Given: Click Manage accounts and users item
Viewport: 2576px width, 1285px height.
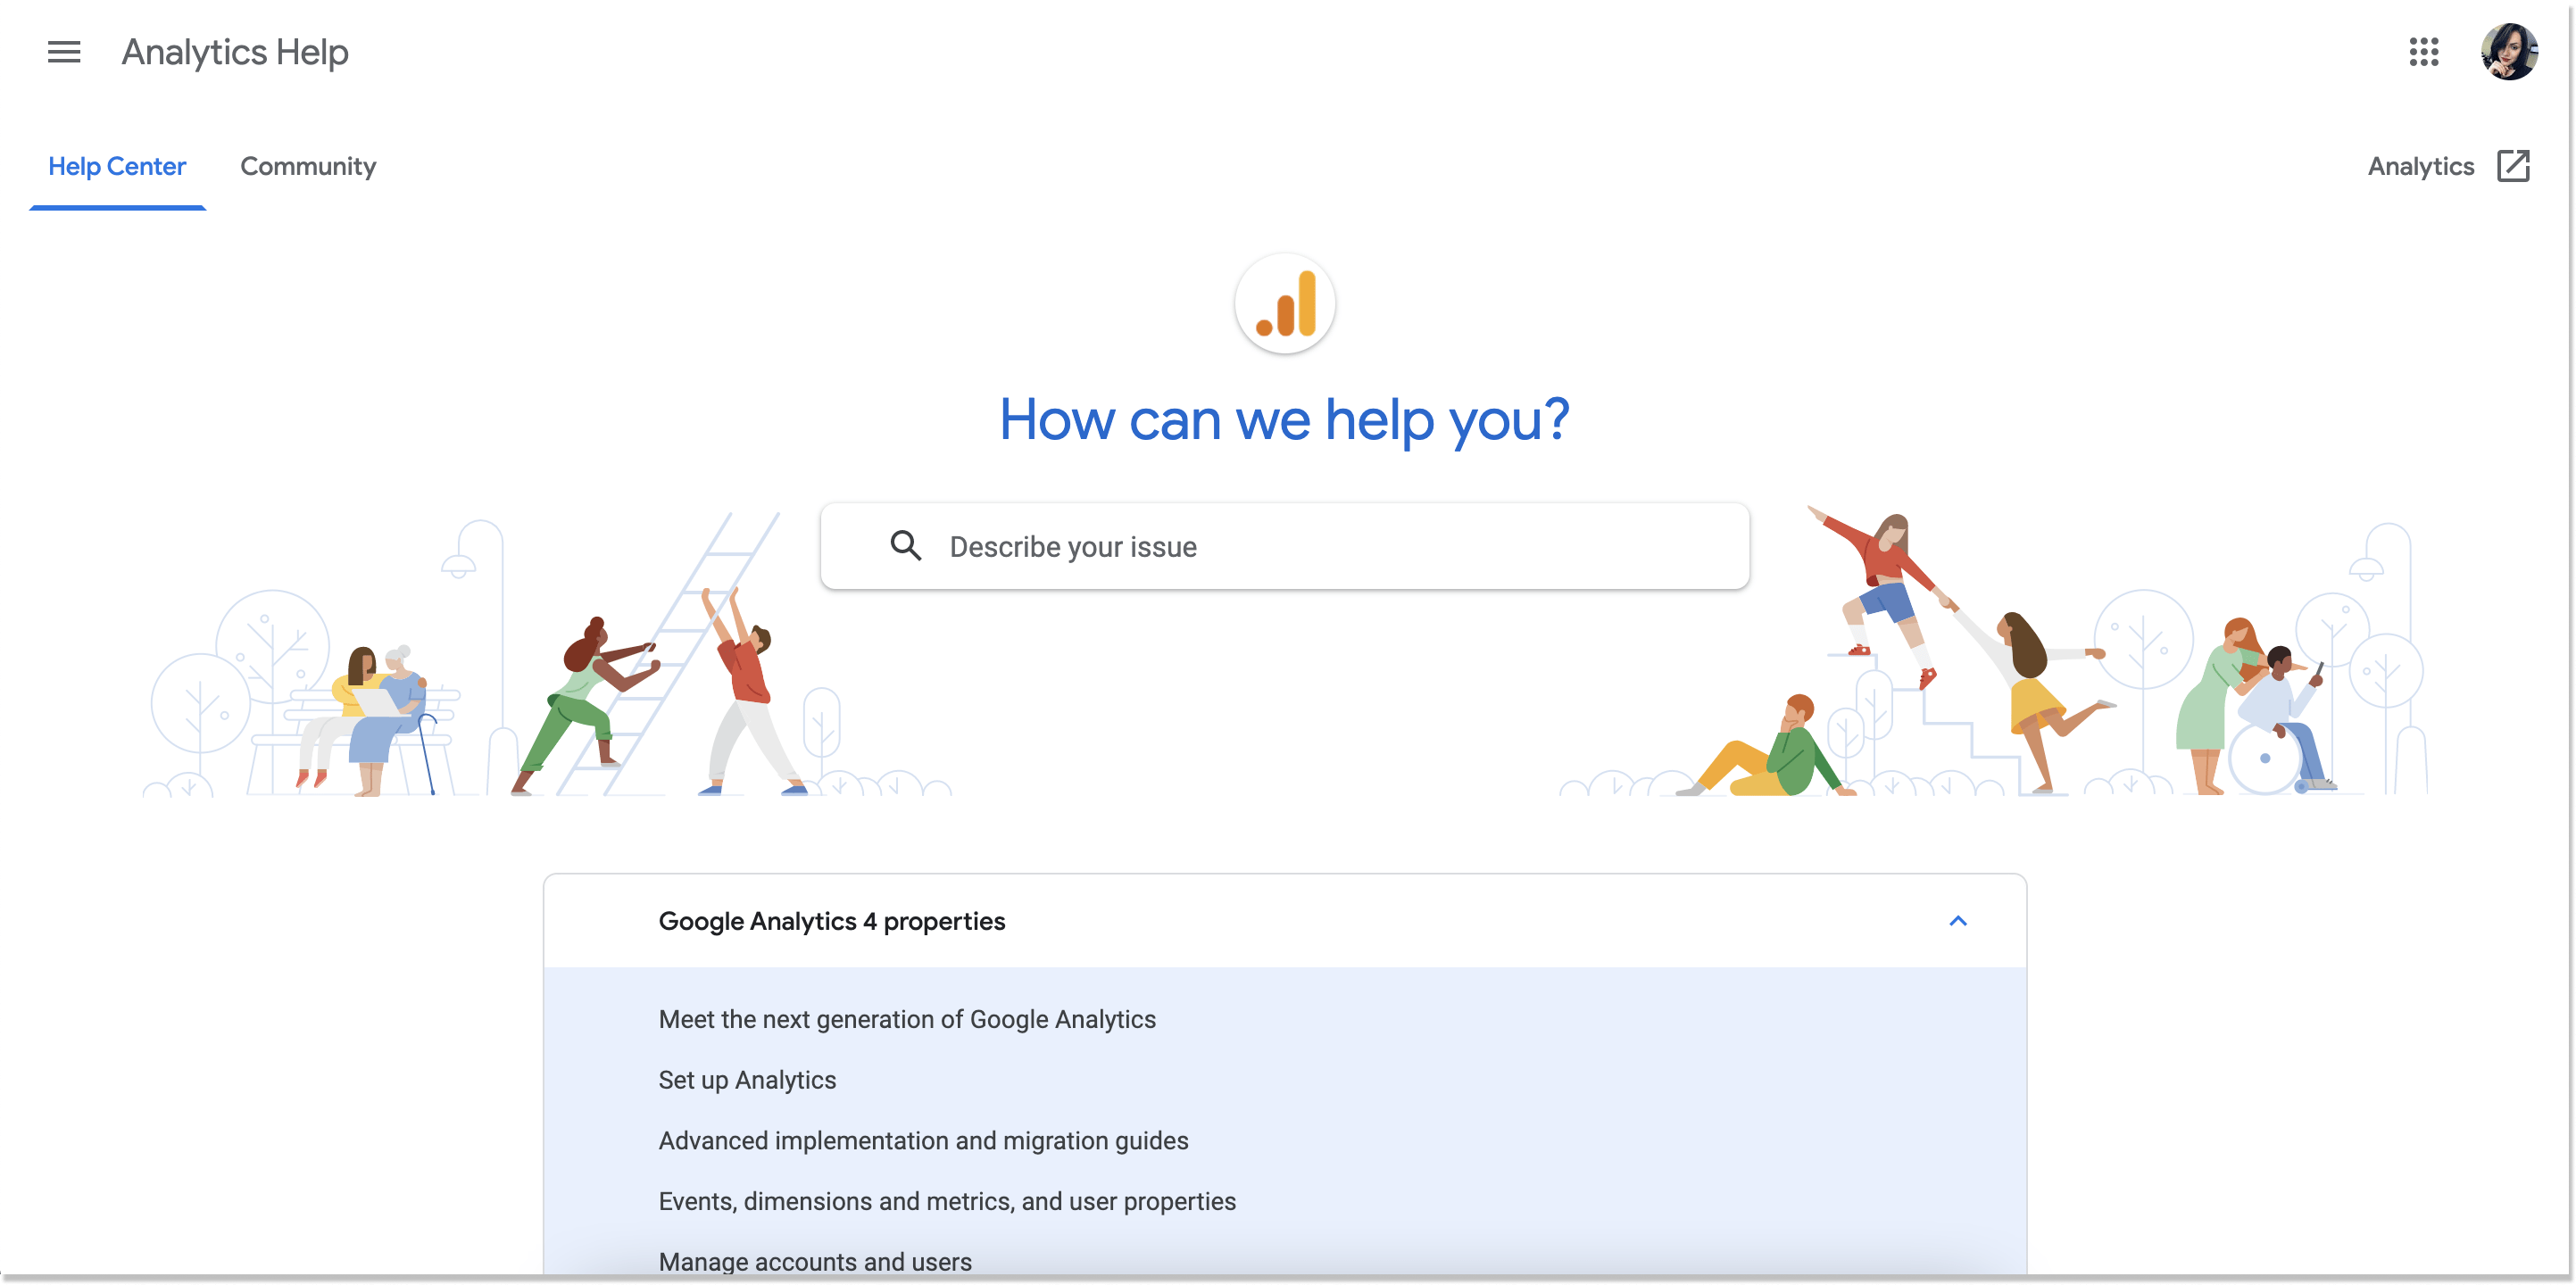Looking at the screenshot, I should tap(817, 1262).
